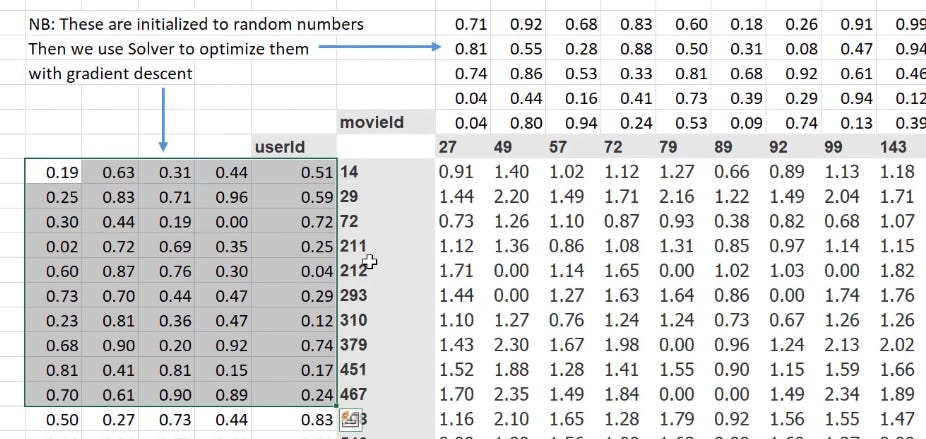
Task: Select the "Then we use Solver" text cell
Action: 169,48
